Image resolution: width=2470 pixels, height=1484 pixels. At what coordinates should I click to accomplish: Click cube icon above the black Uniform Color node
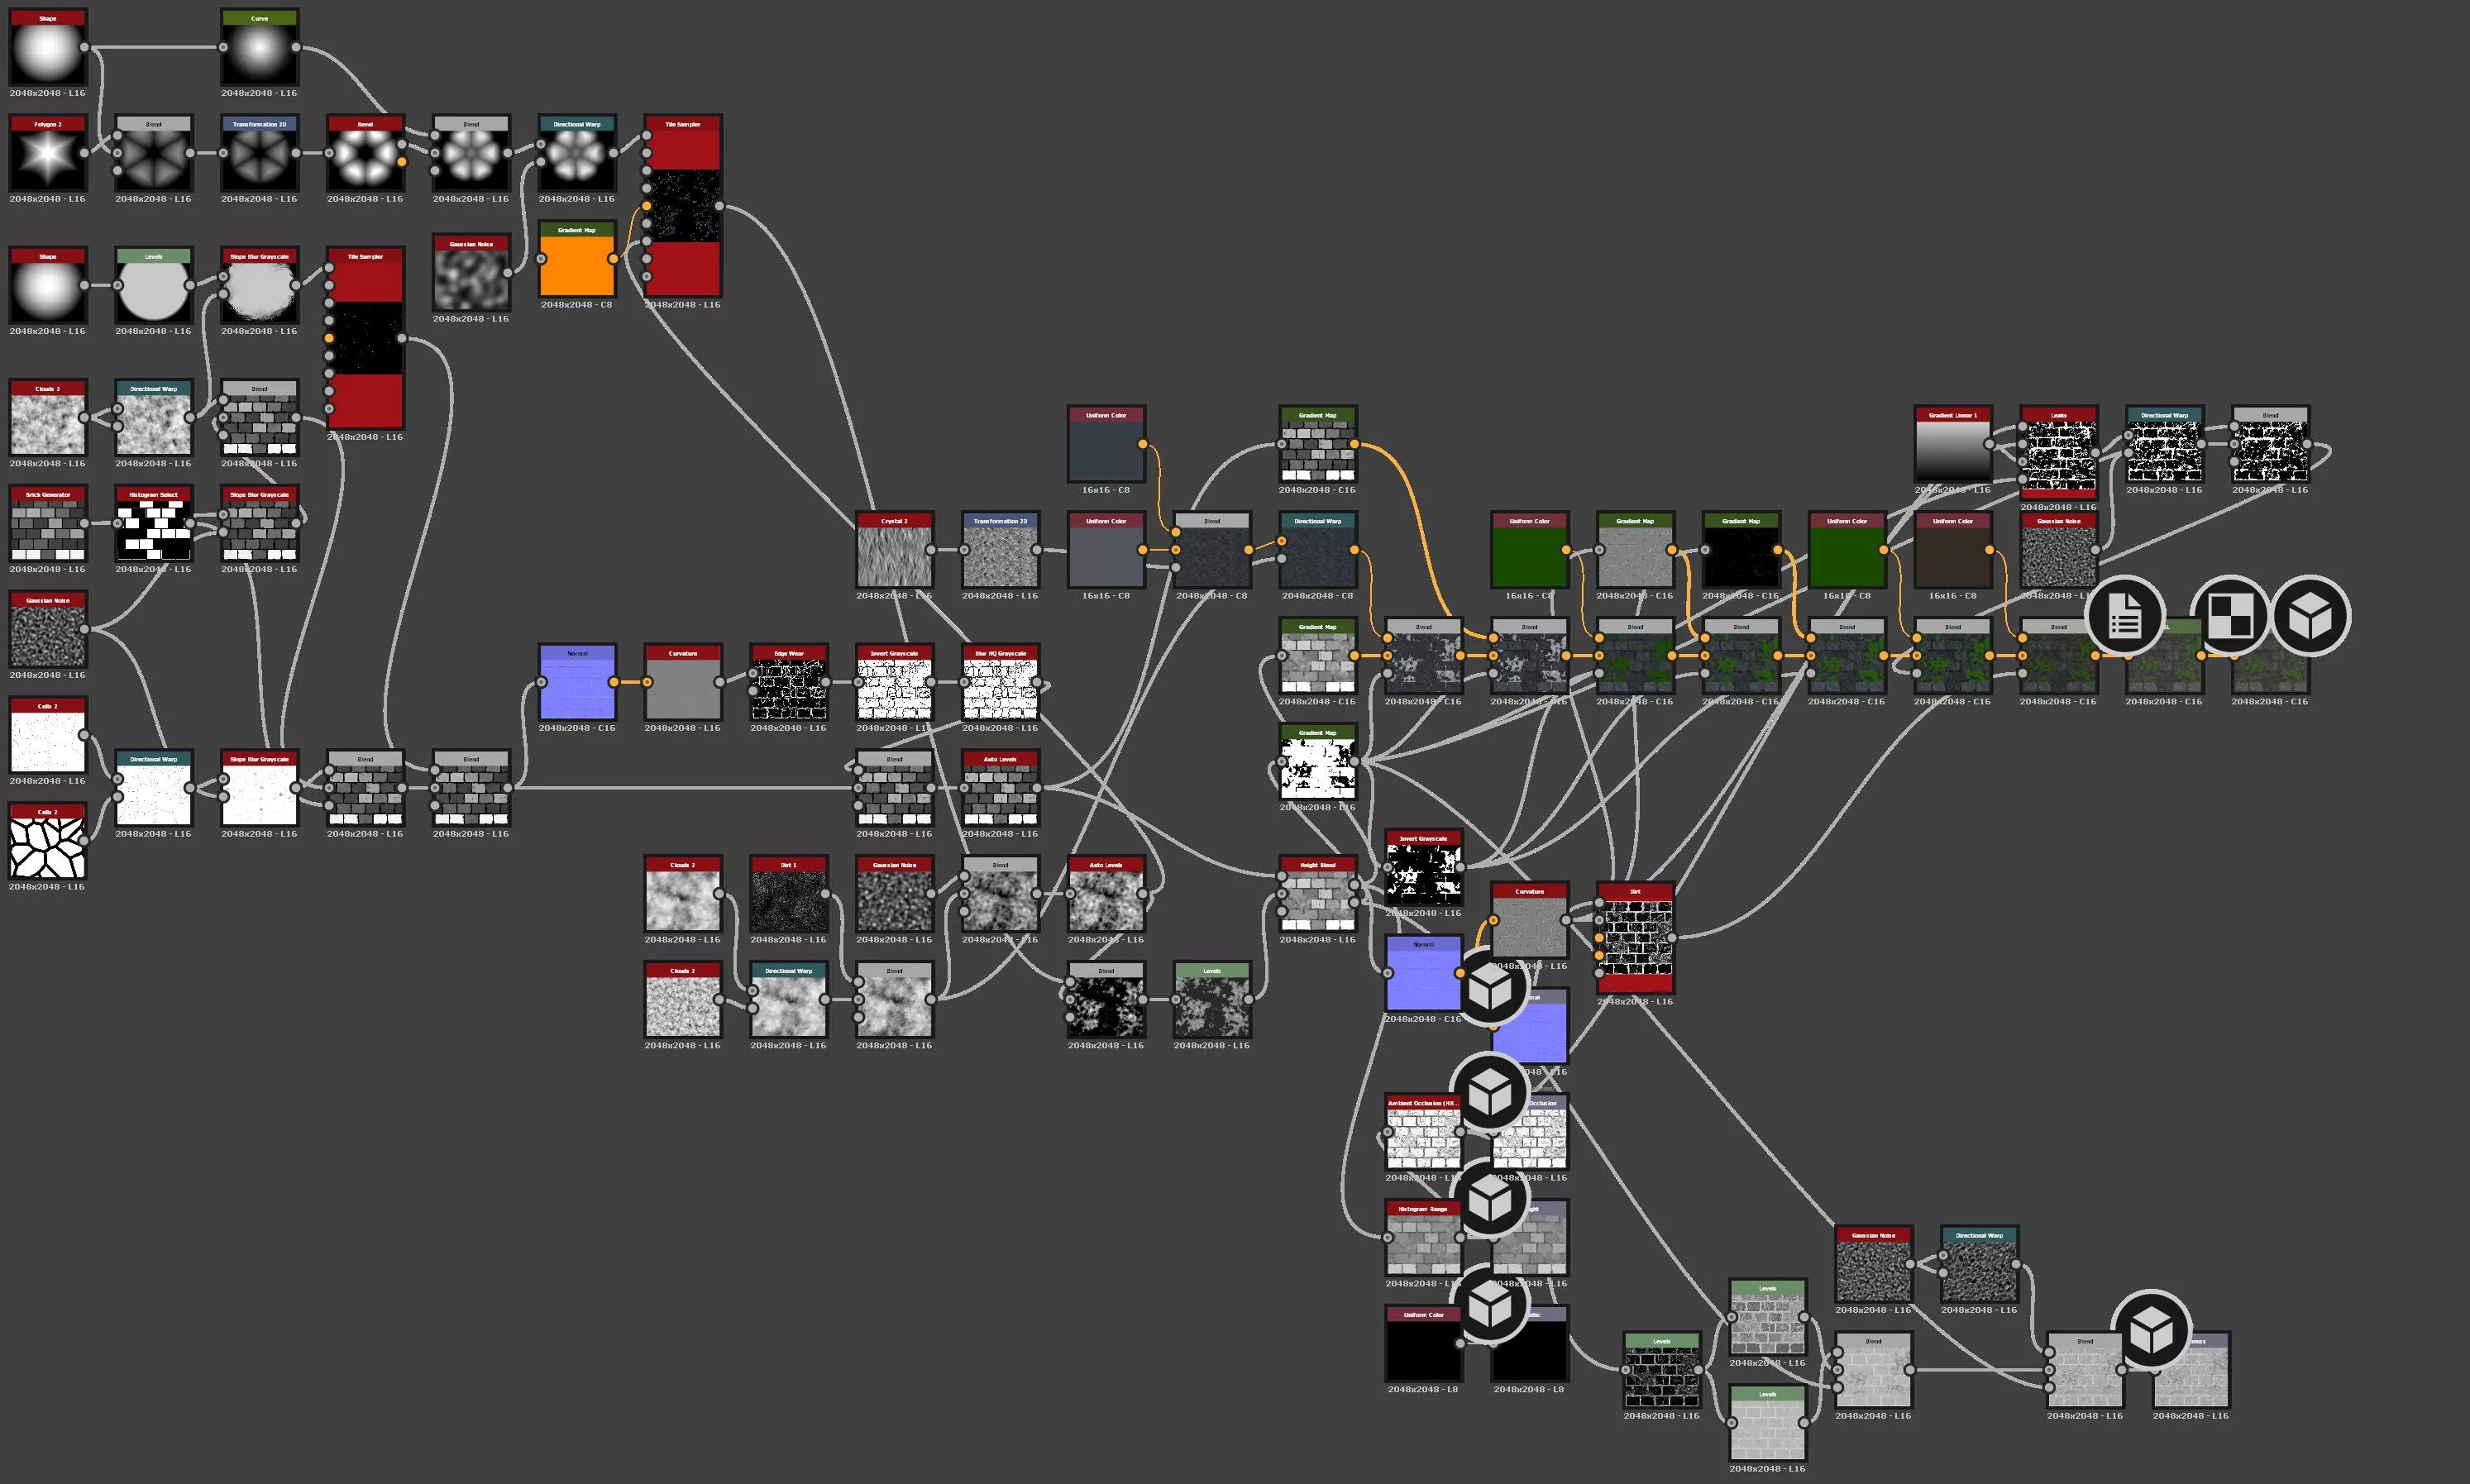[1490, 1304]
